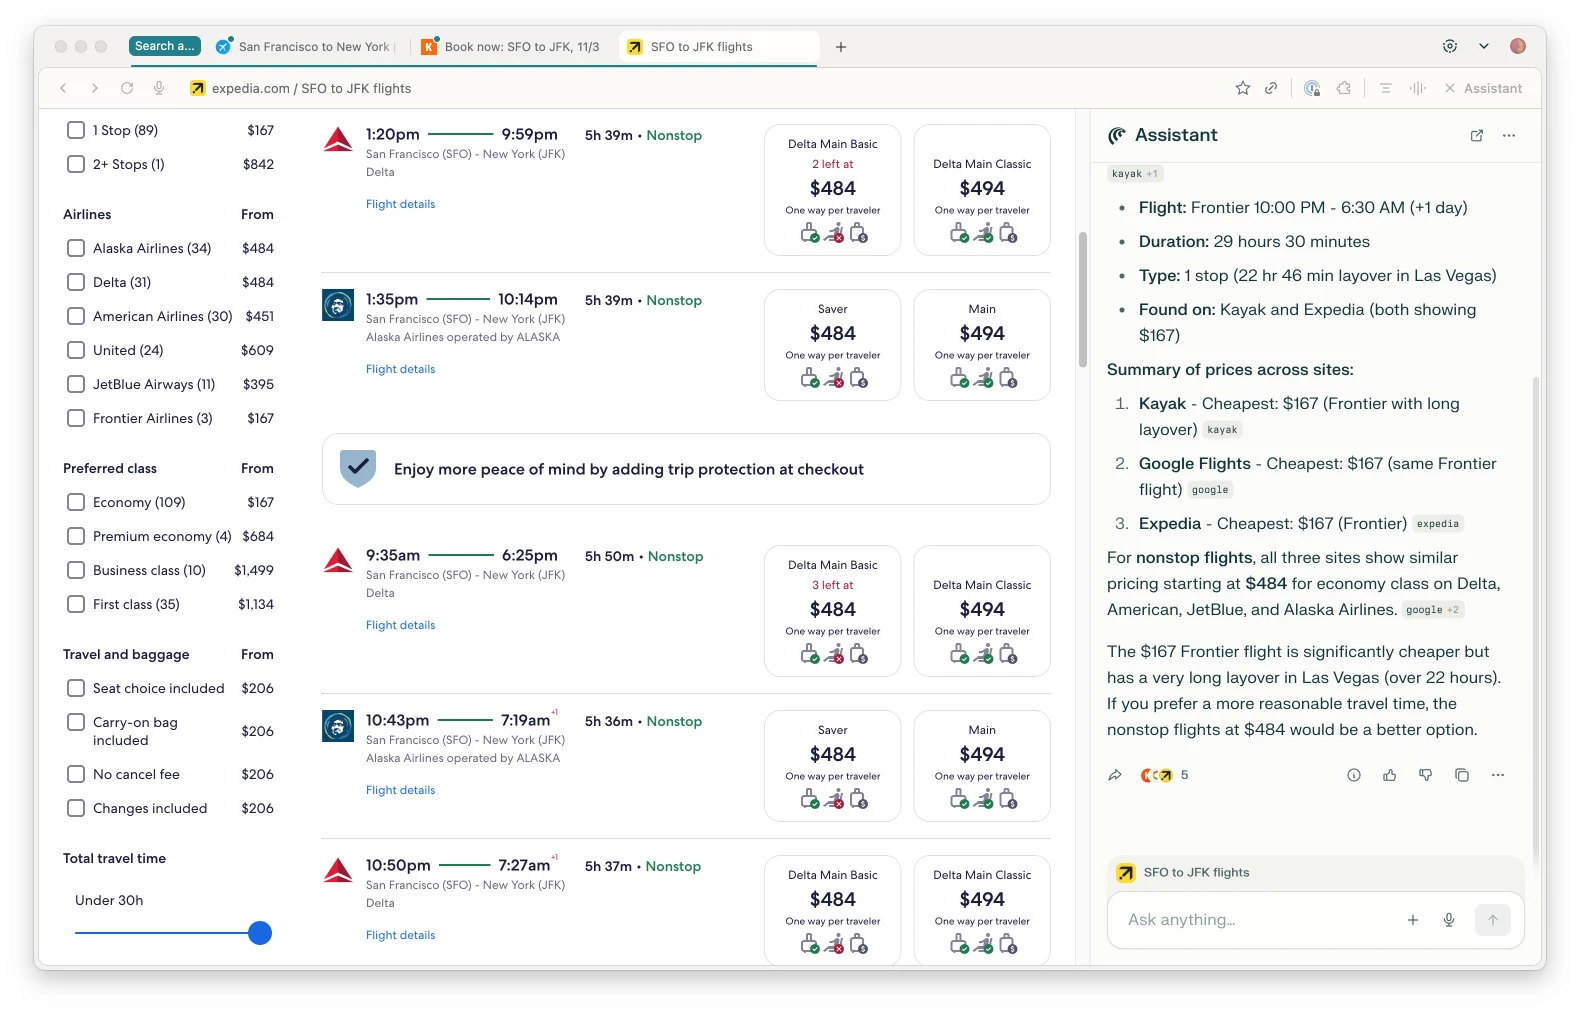Click thumbs down on assistant answer
The width and height of the screenshot is (1580, 1012).
point(1425,775)
